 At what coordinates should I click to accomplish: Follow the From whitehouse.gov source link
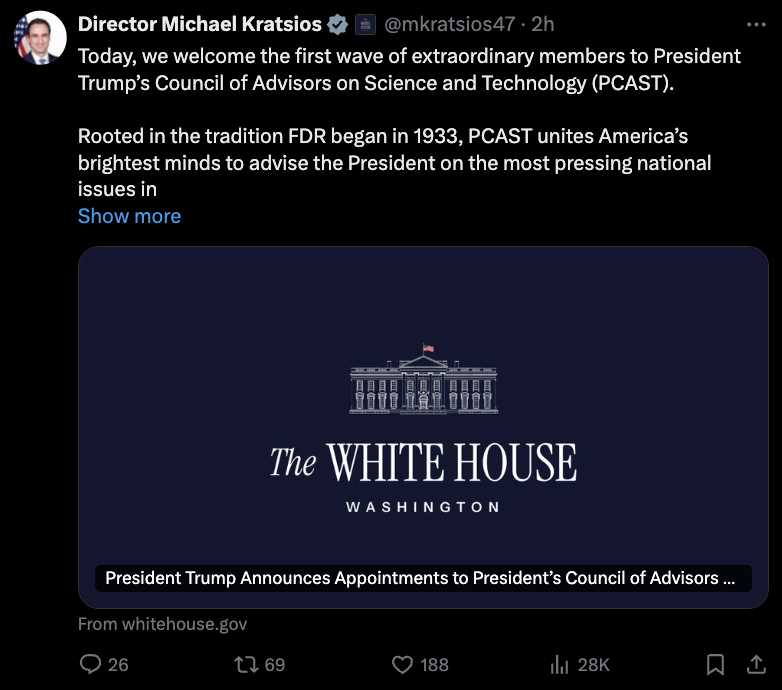(162, 624)
